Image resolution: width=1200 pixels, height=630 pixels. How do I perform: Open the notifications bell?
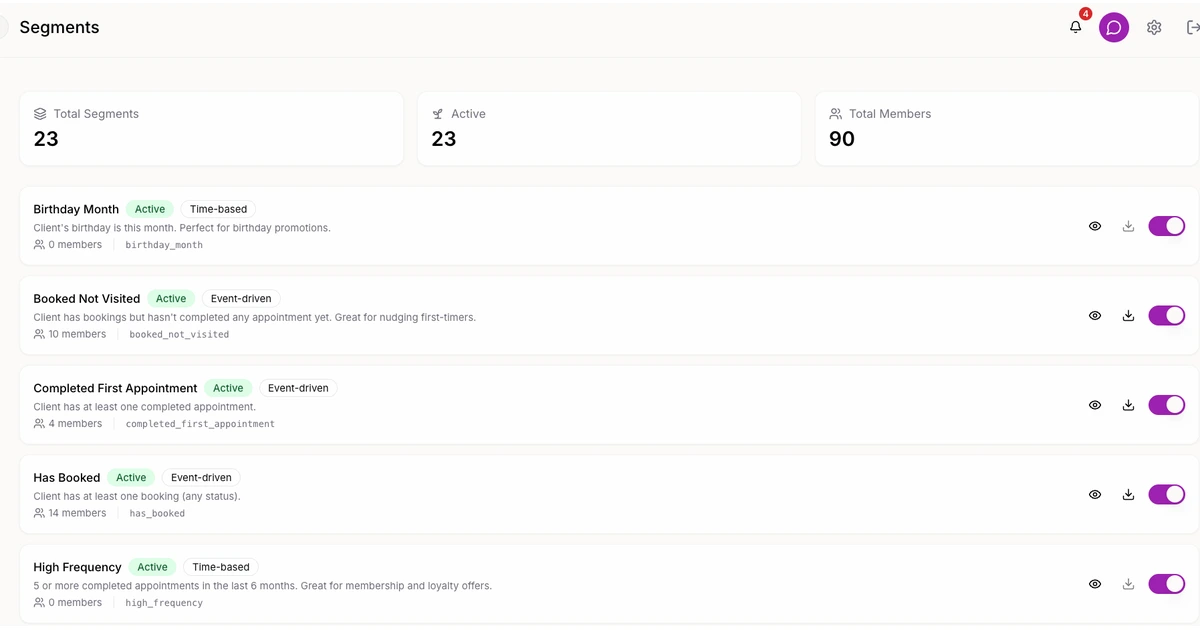pos(1076,28)
